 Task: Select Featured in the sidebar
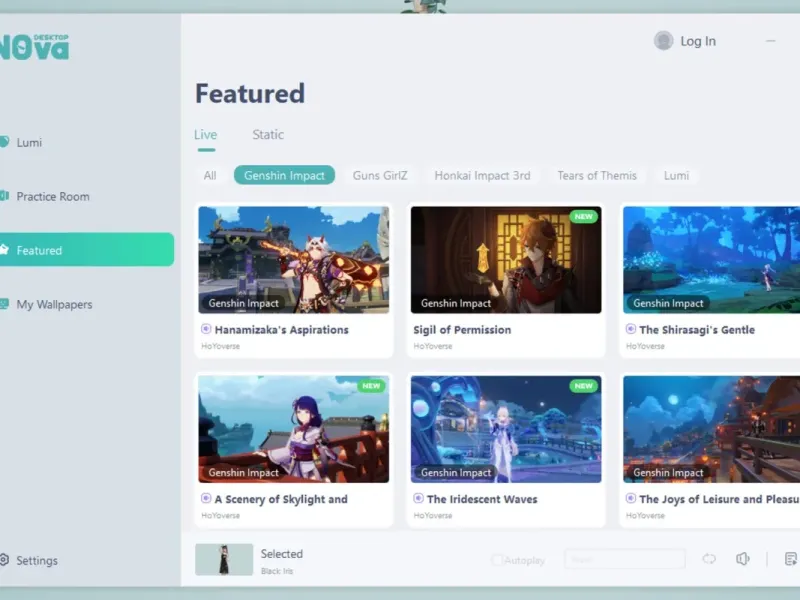tap(87, 250)
